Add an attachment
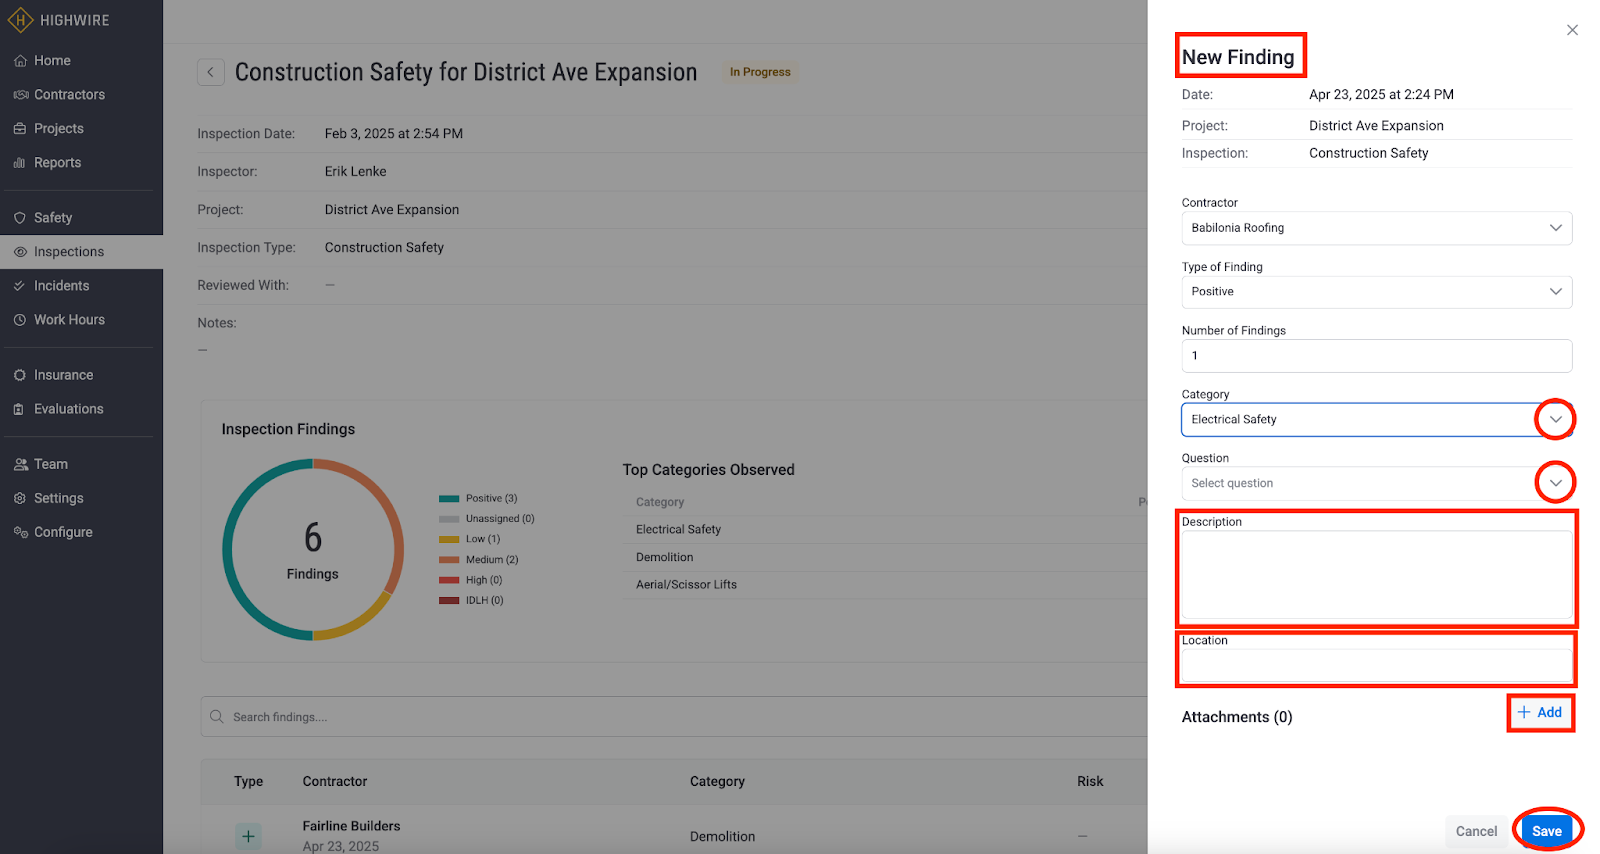Screen dimensions: 1600x854 [1540, 712]
